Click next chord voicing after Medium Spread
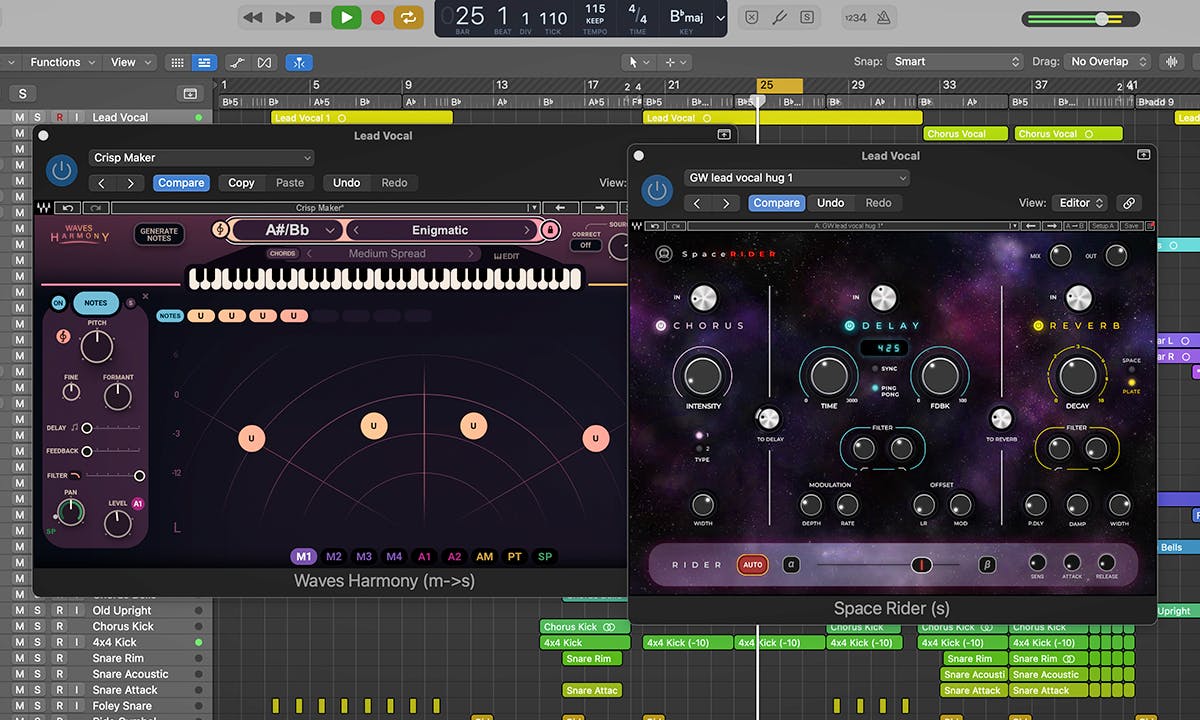The height and width of the screenshot is (720, 1200). point(472,254)
